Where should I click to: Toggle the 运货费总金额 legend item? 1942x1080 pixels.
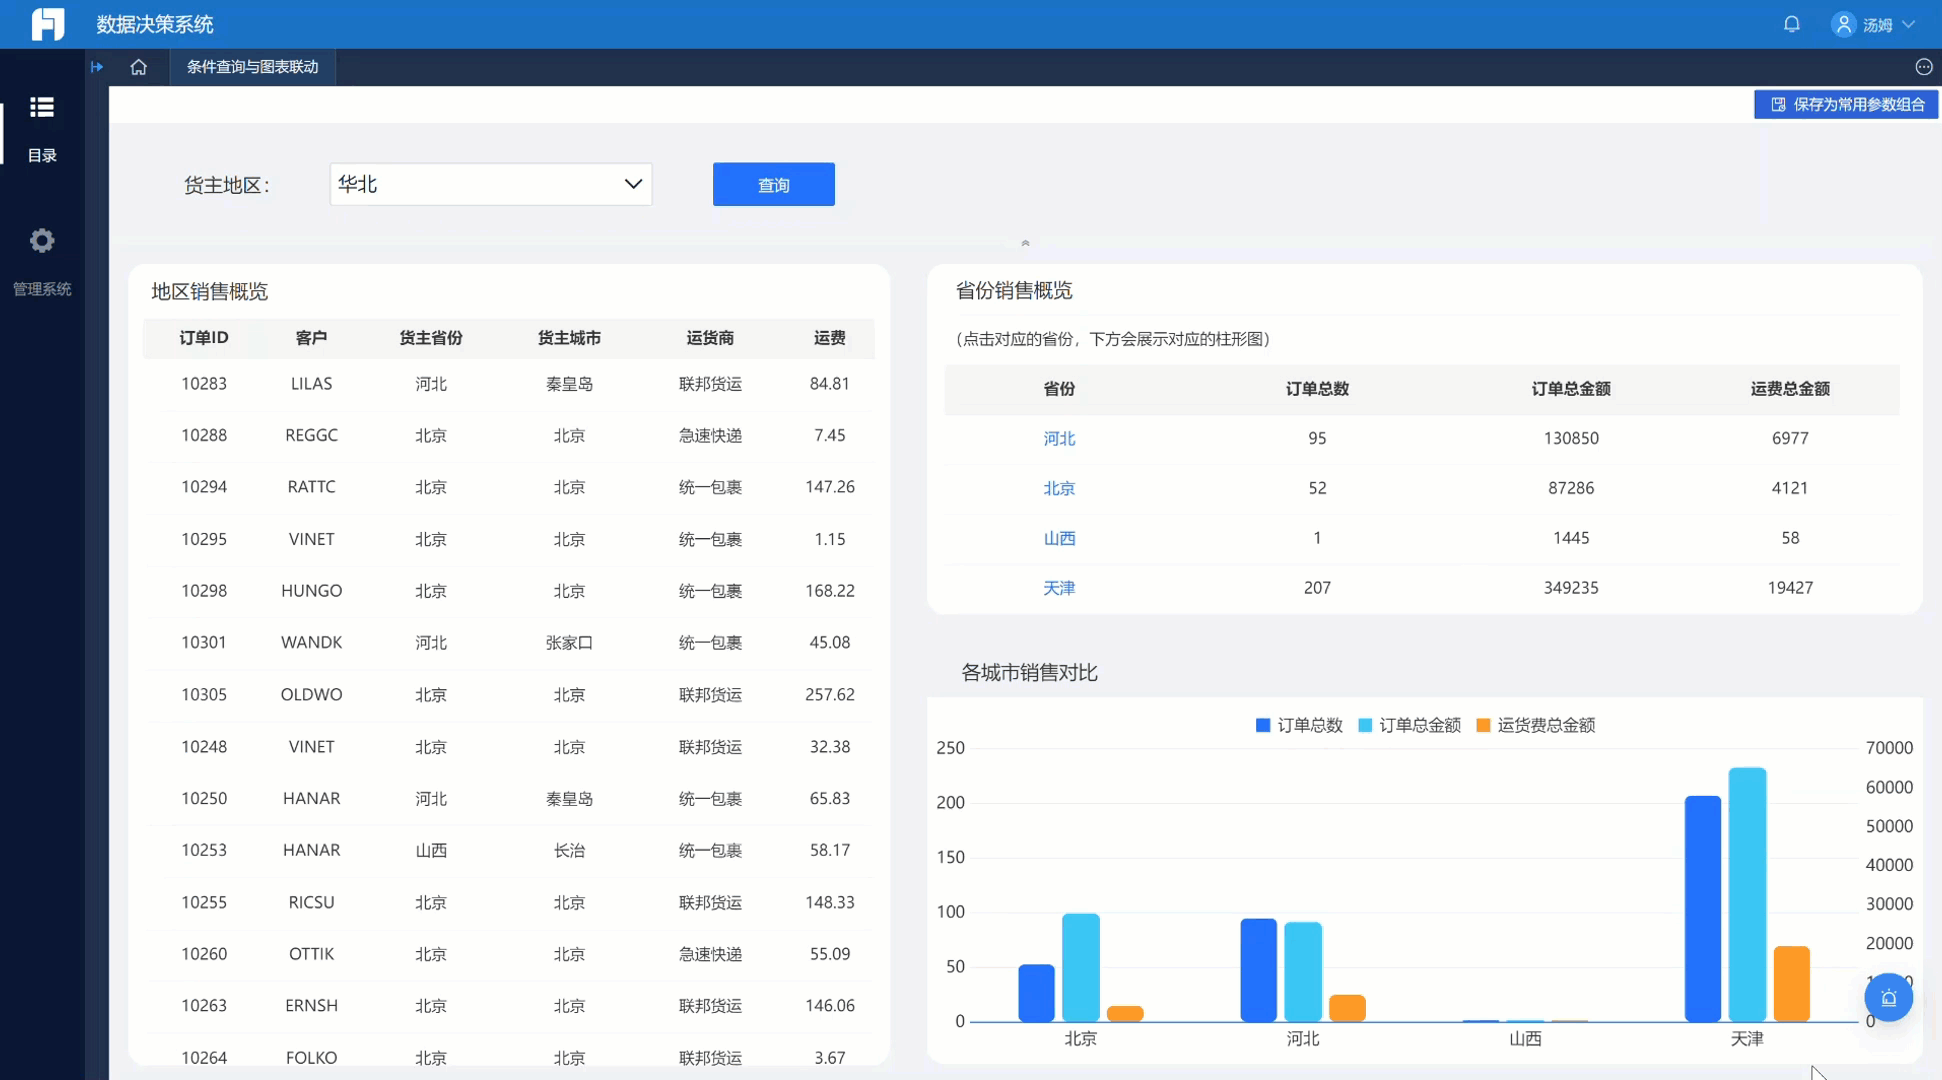1535,725
